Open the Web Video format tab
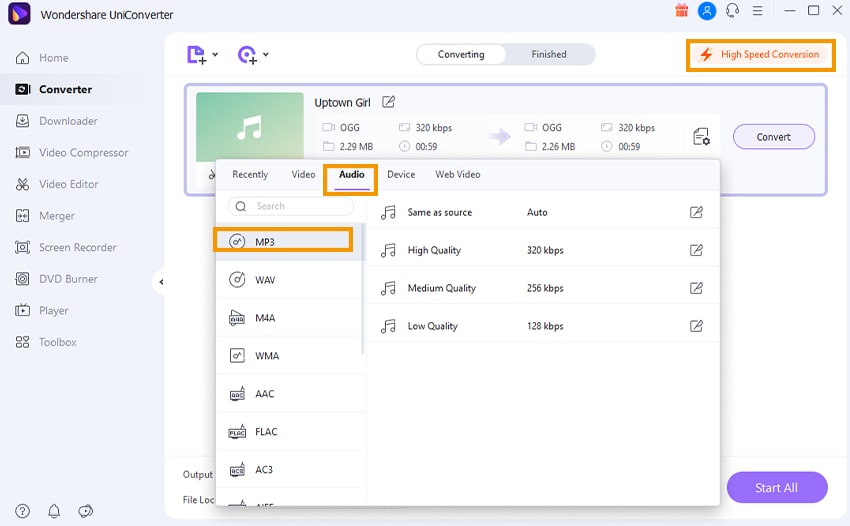Viewport: 850px width, 526px height. tap(458, 175)
